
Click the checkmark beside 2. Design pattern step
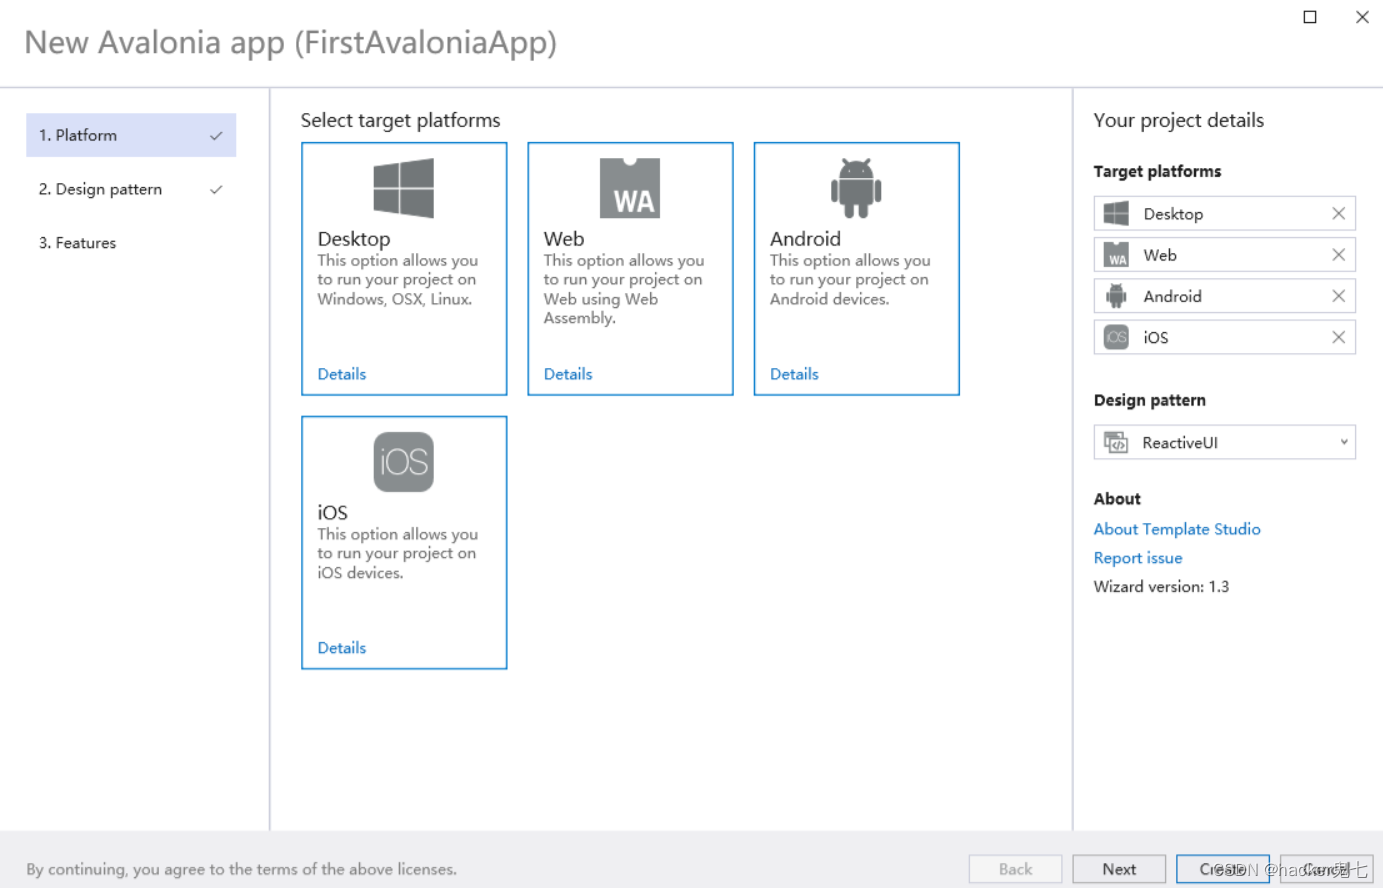coord(216,189)
